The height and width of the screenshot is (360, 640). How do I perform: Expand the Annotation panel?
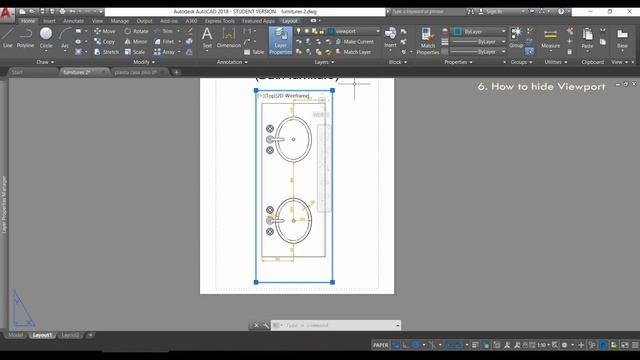pyautogui.click(x=232, y=62)
